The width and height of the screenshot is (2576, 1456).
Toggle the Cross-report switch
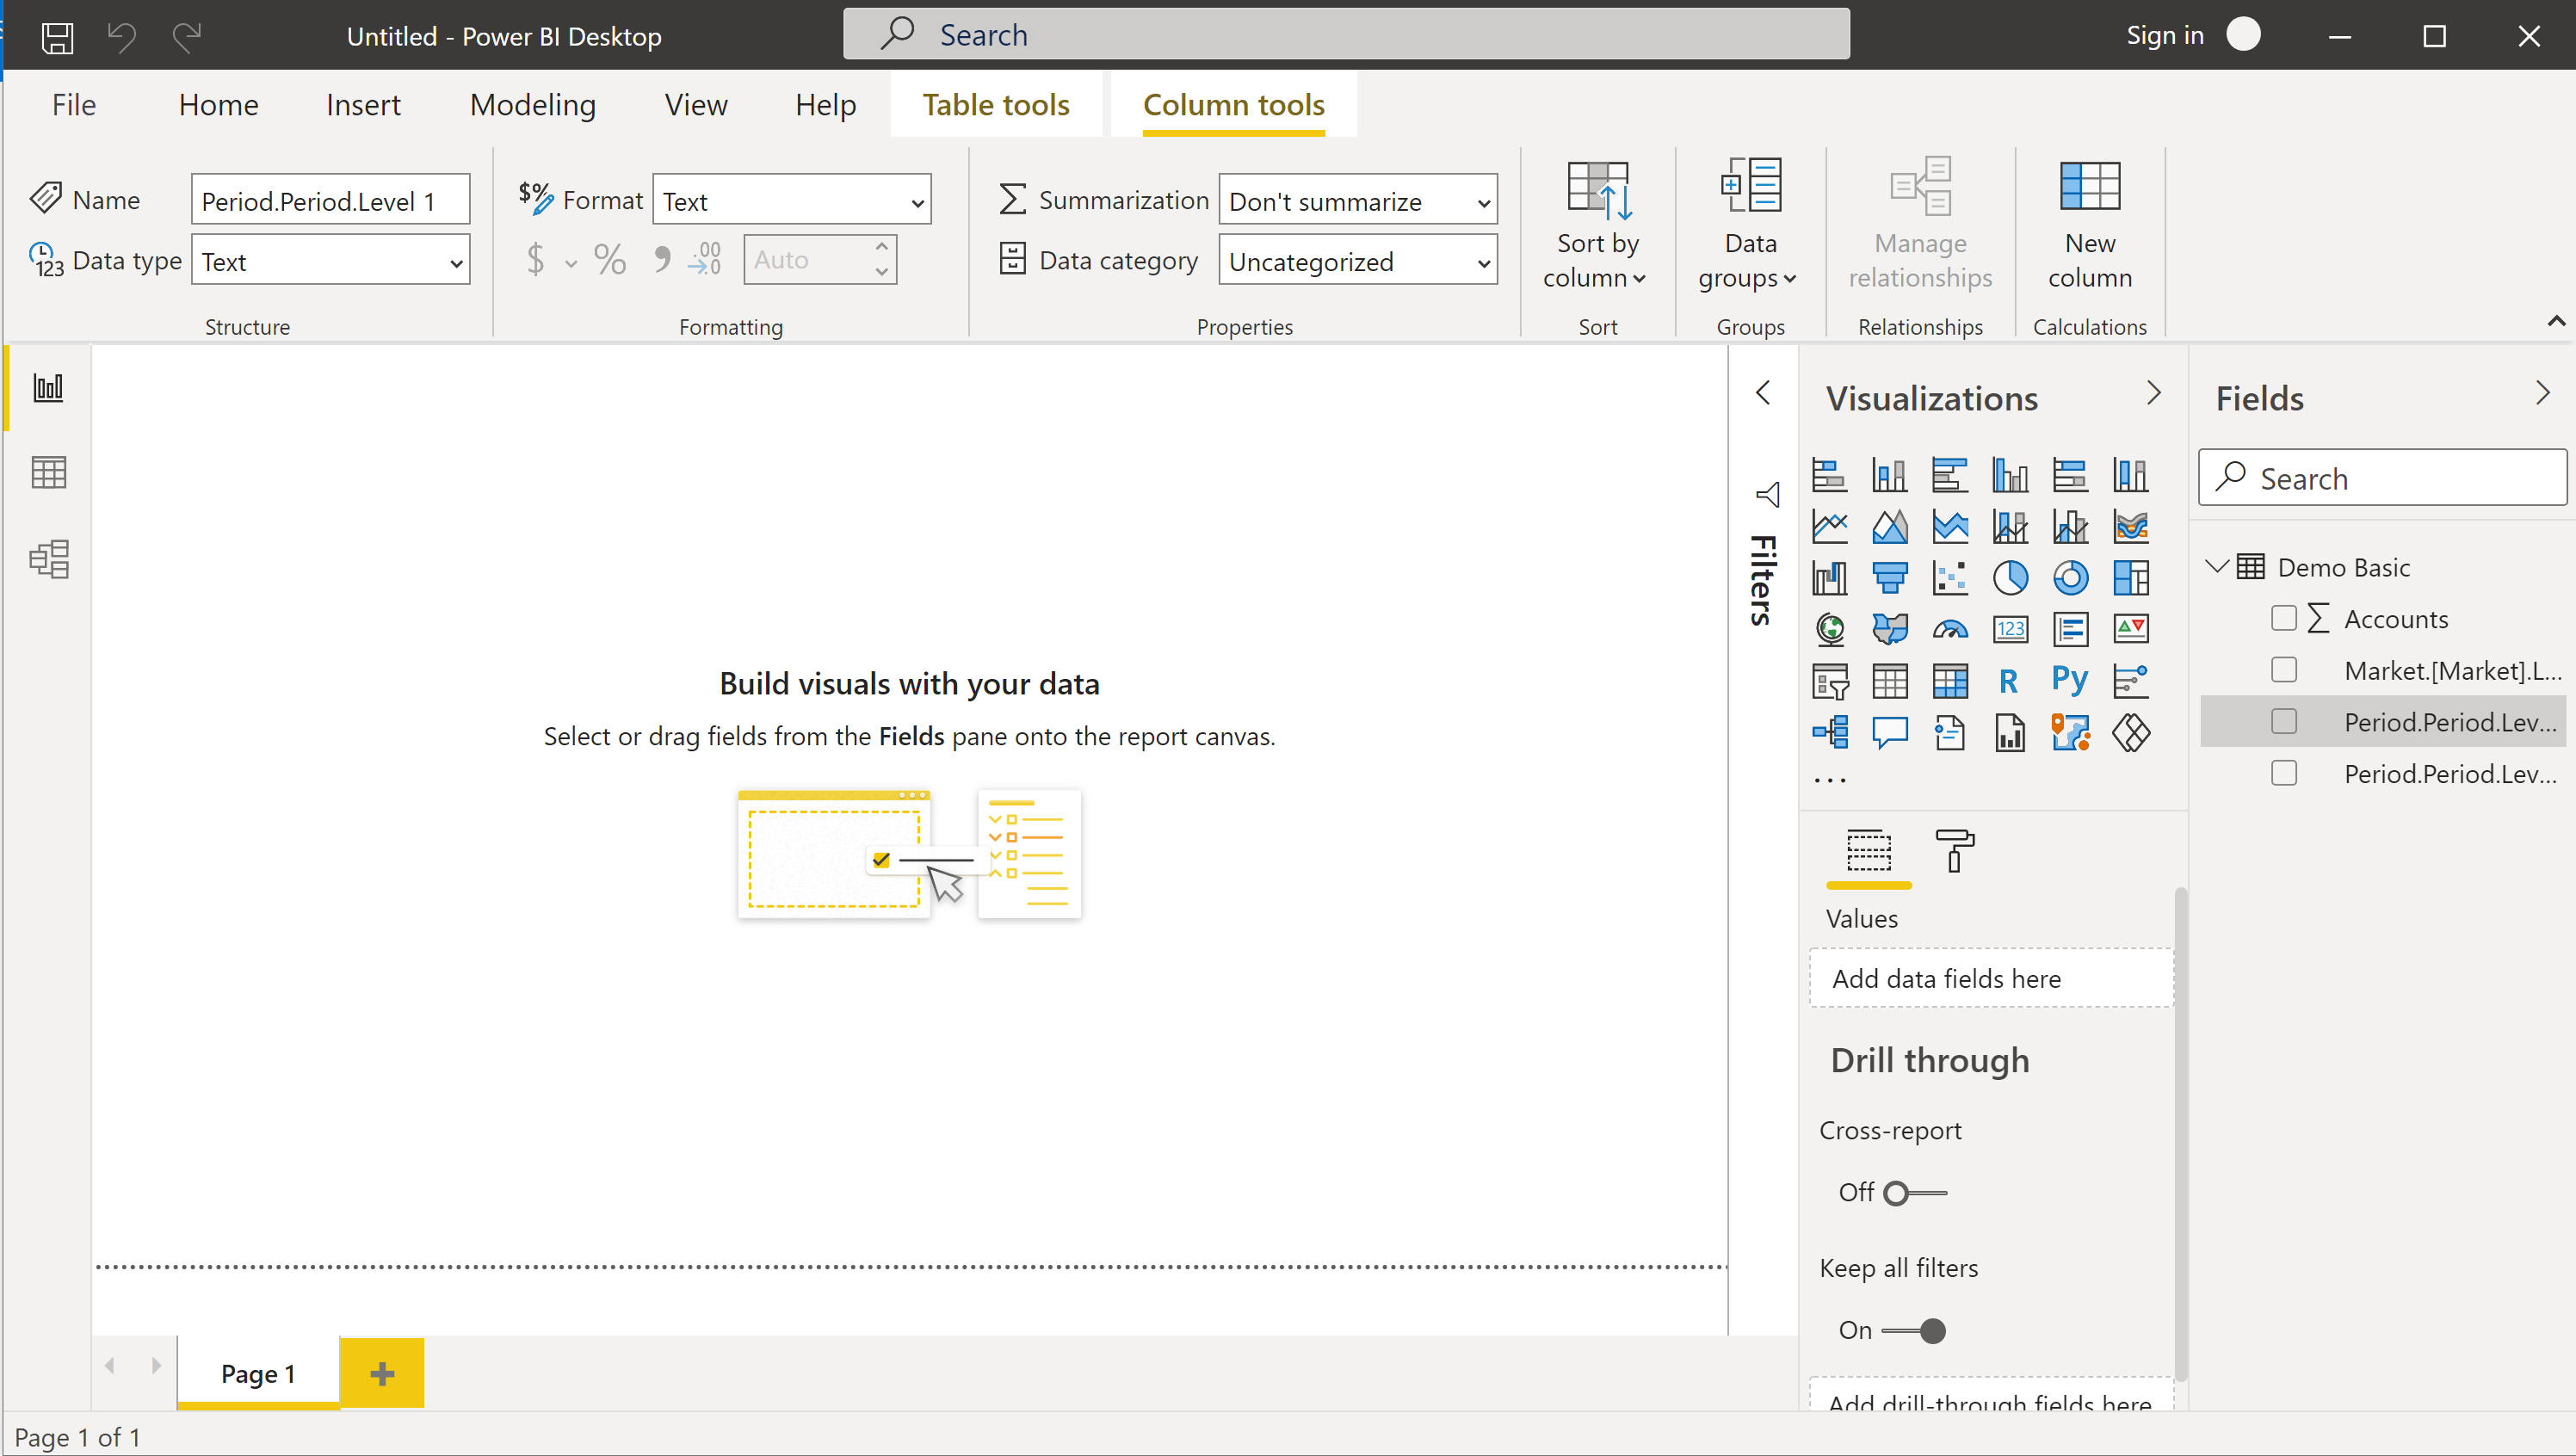tap(1913, 1192)
